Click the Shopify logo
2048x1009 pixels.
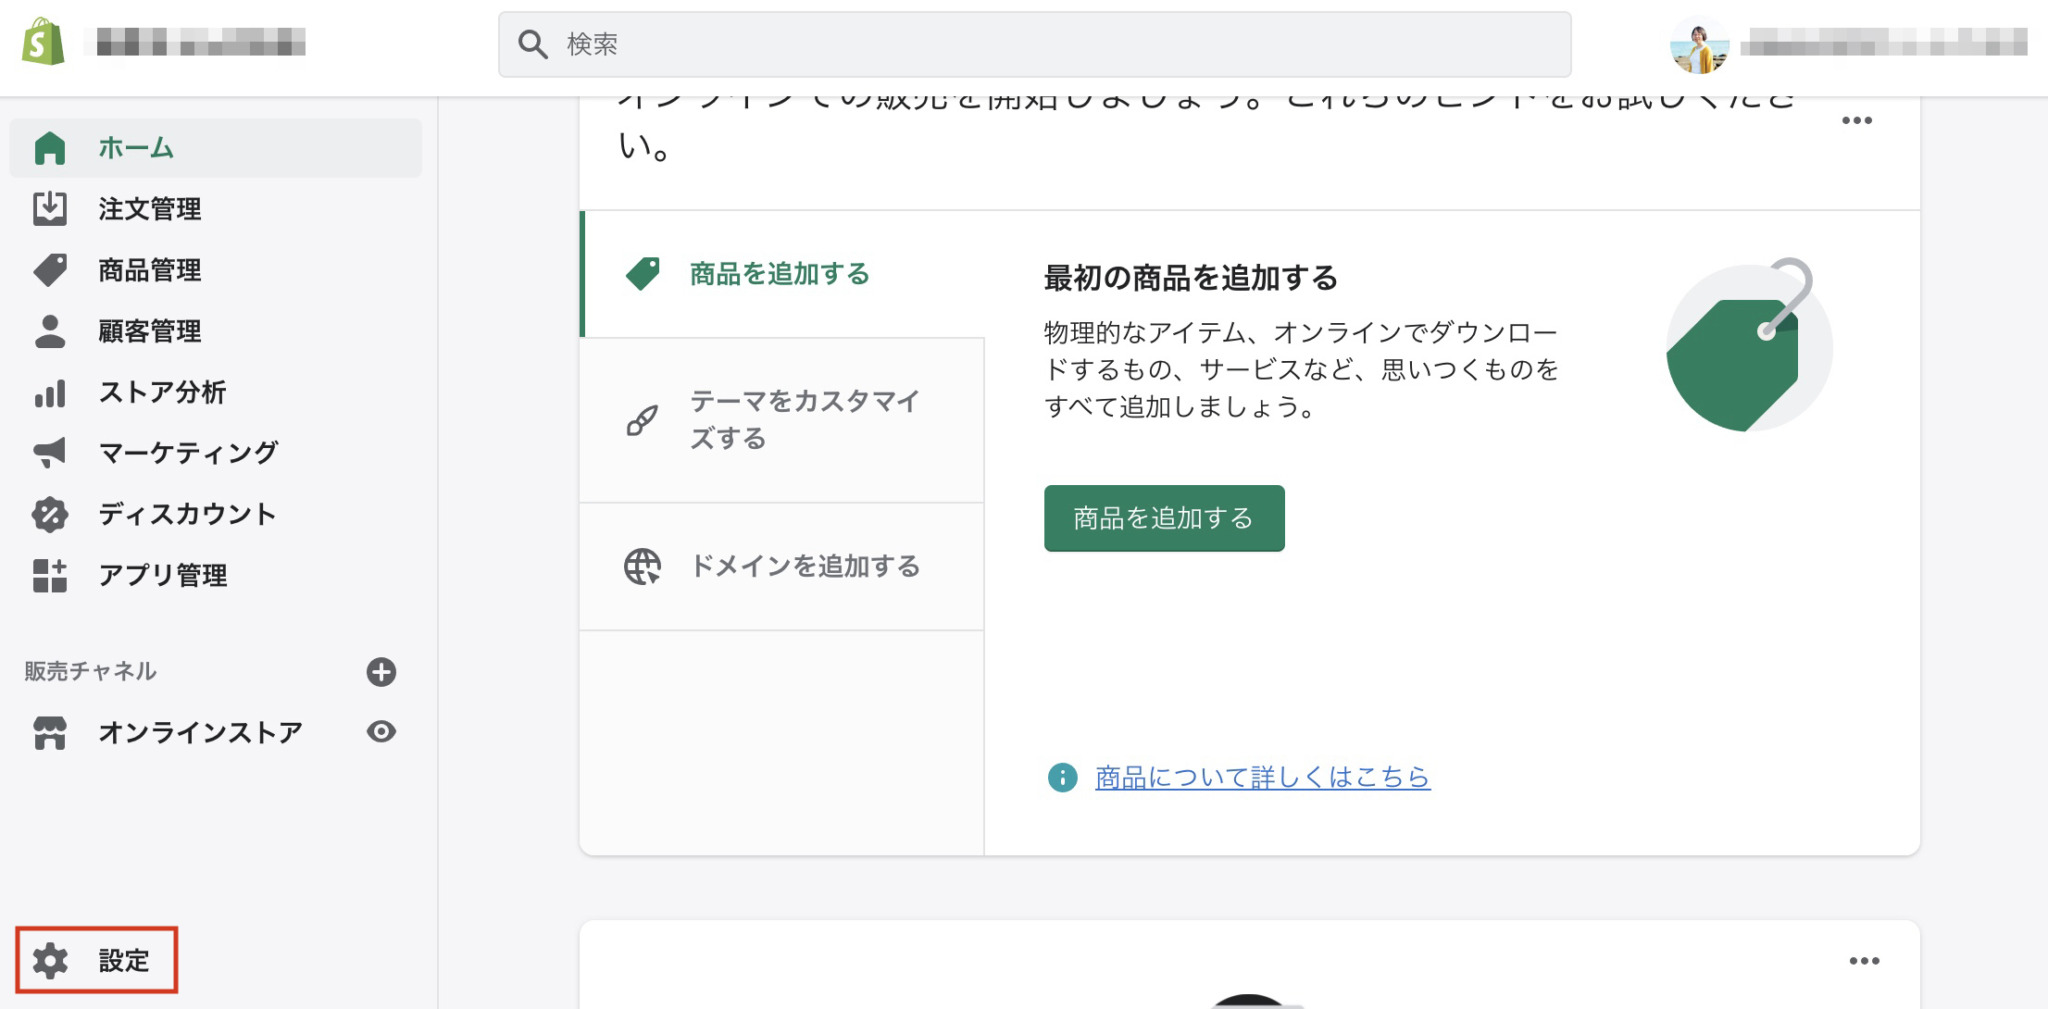41,42
